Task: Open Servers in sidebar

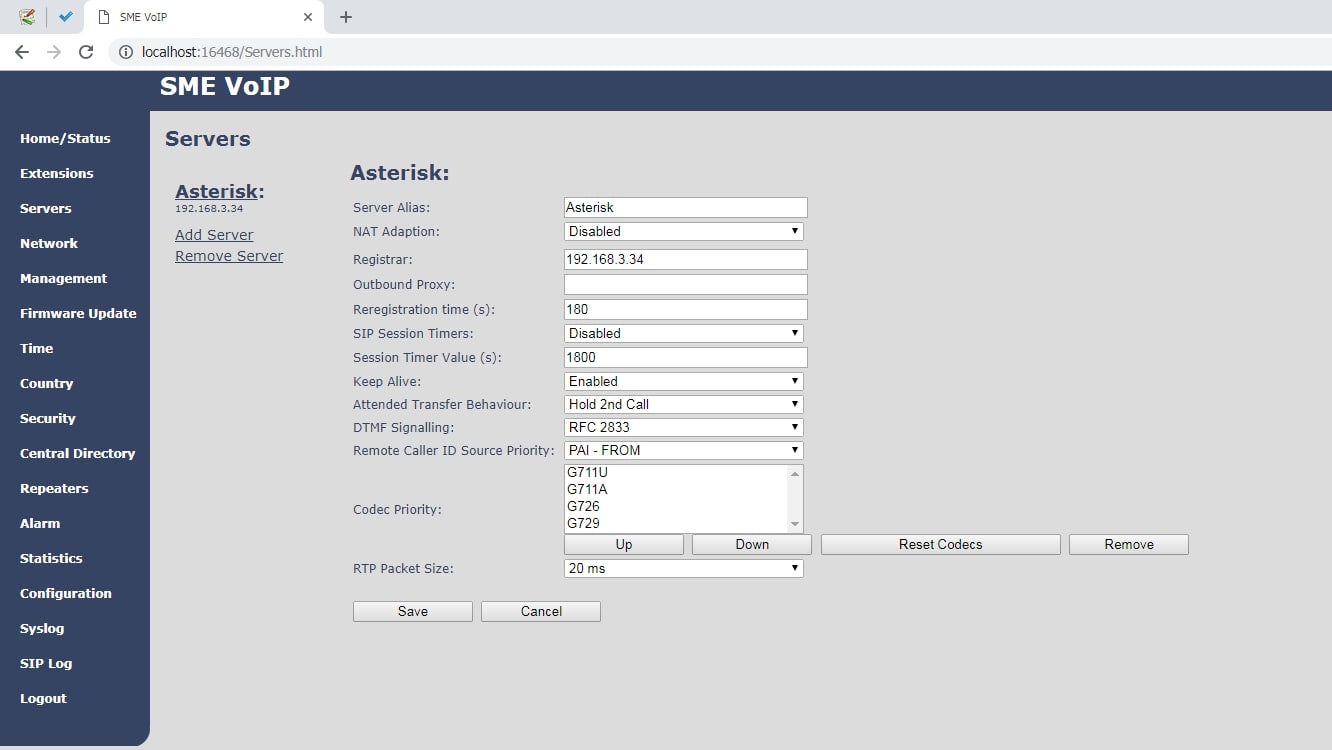Action: tap(46, 209)
